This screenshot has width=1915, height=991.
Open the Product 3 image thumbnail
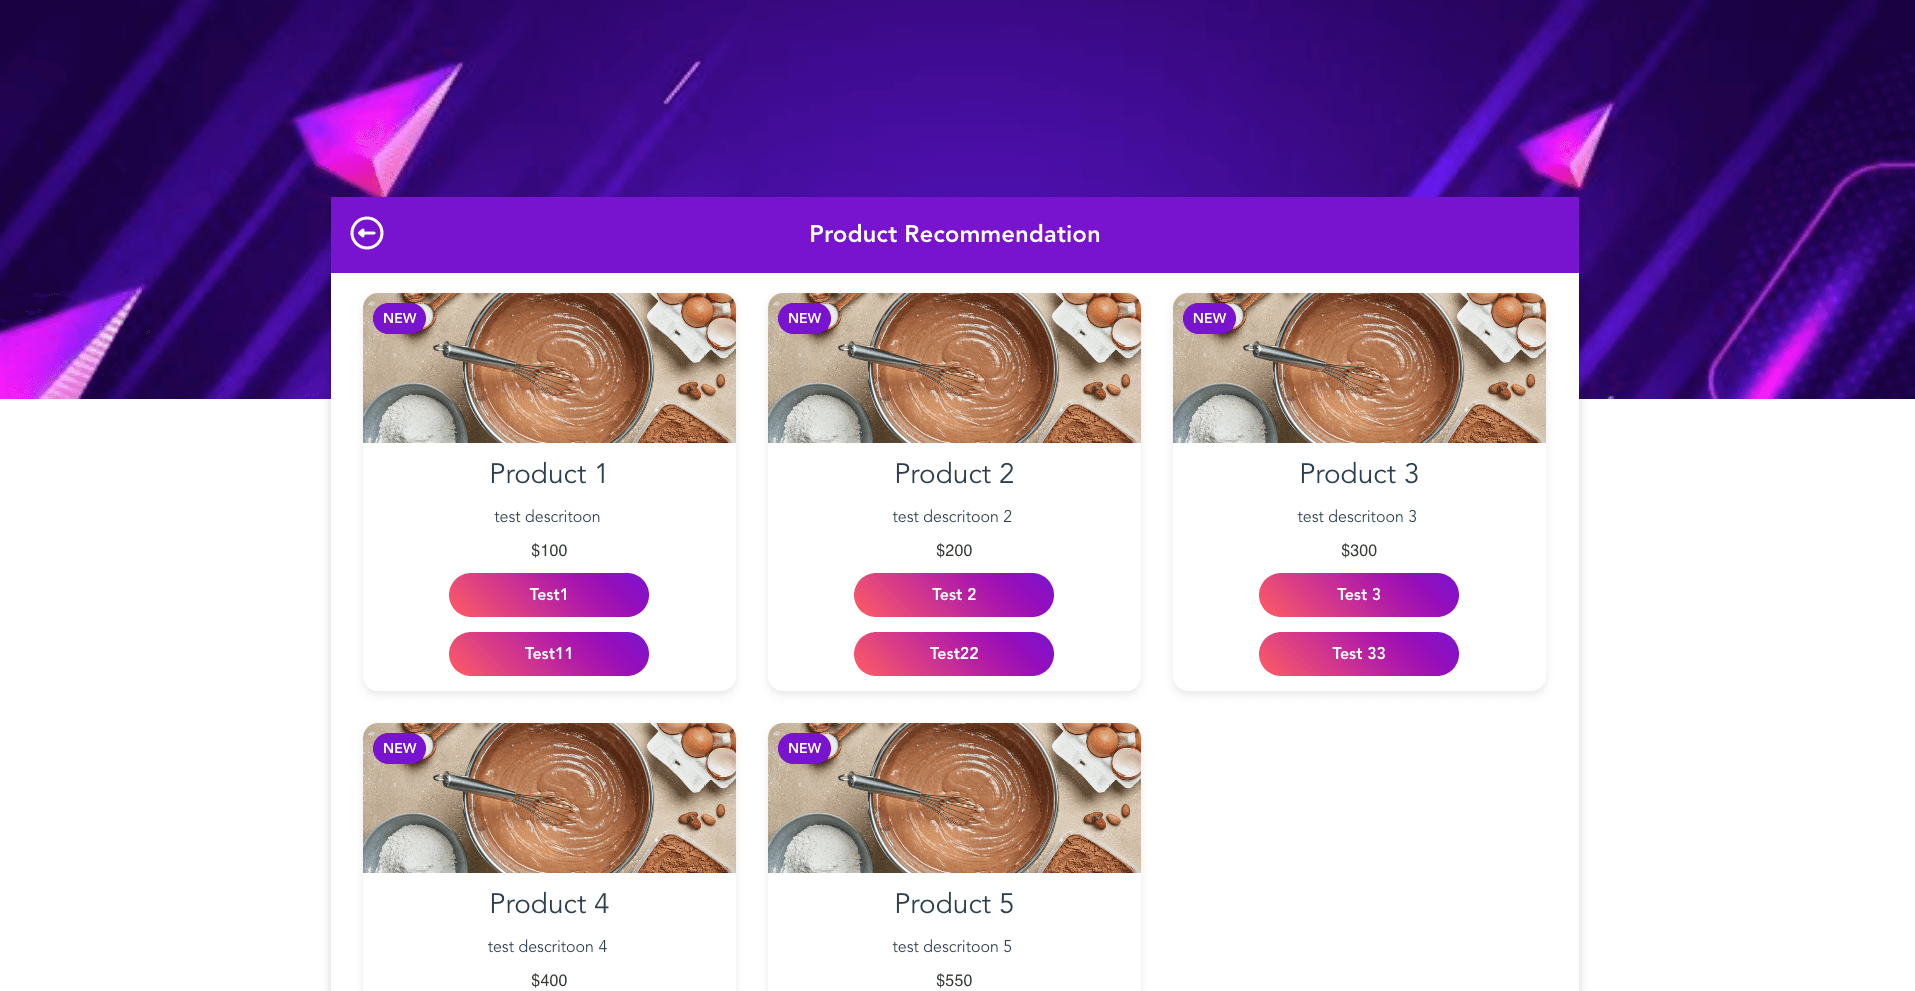pyautogui.click(x=1359, y=368)
